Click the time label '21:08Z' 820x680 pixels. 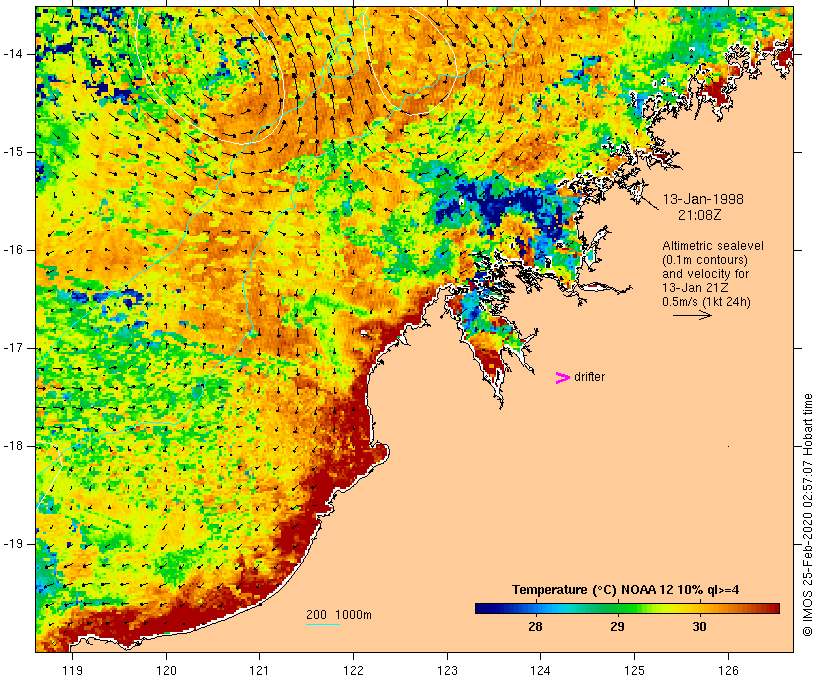[x=700, y=215]
